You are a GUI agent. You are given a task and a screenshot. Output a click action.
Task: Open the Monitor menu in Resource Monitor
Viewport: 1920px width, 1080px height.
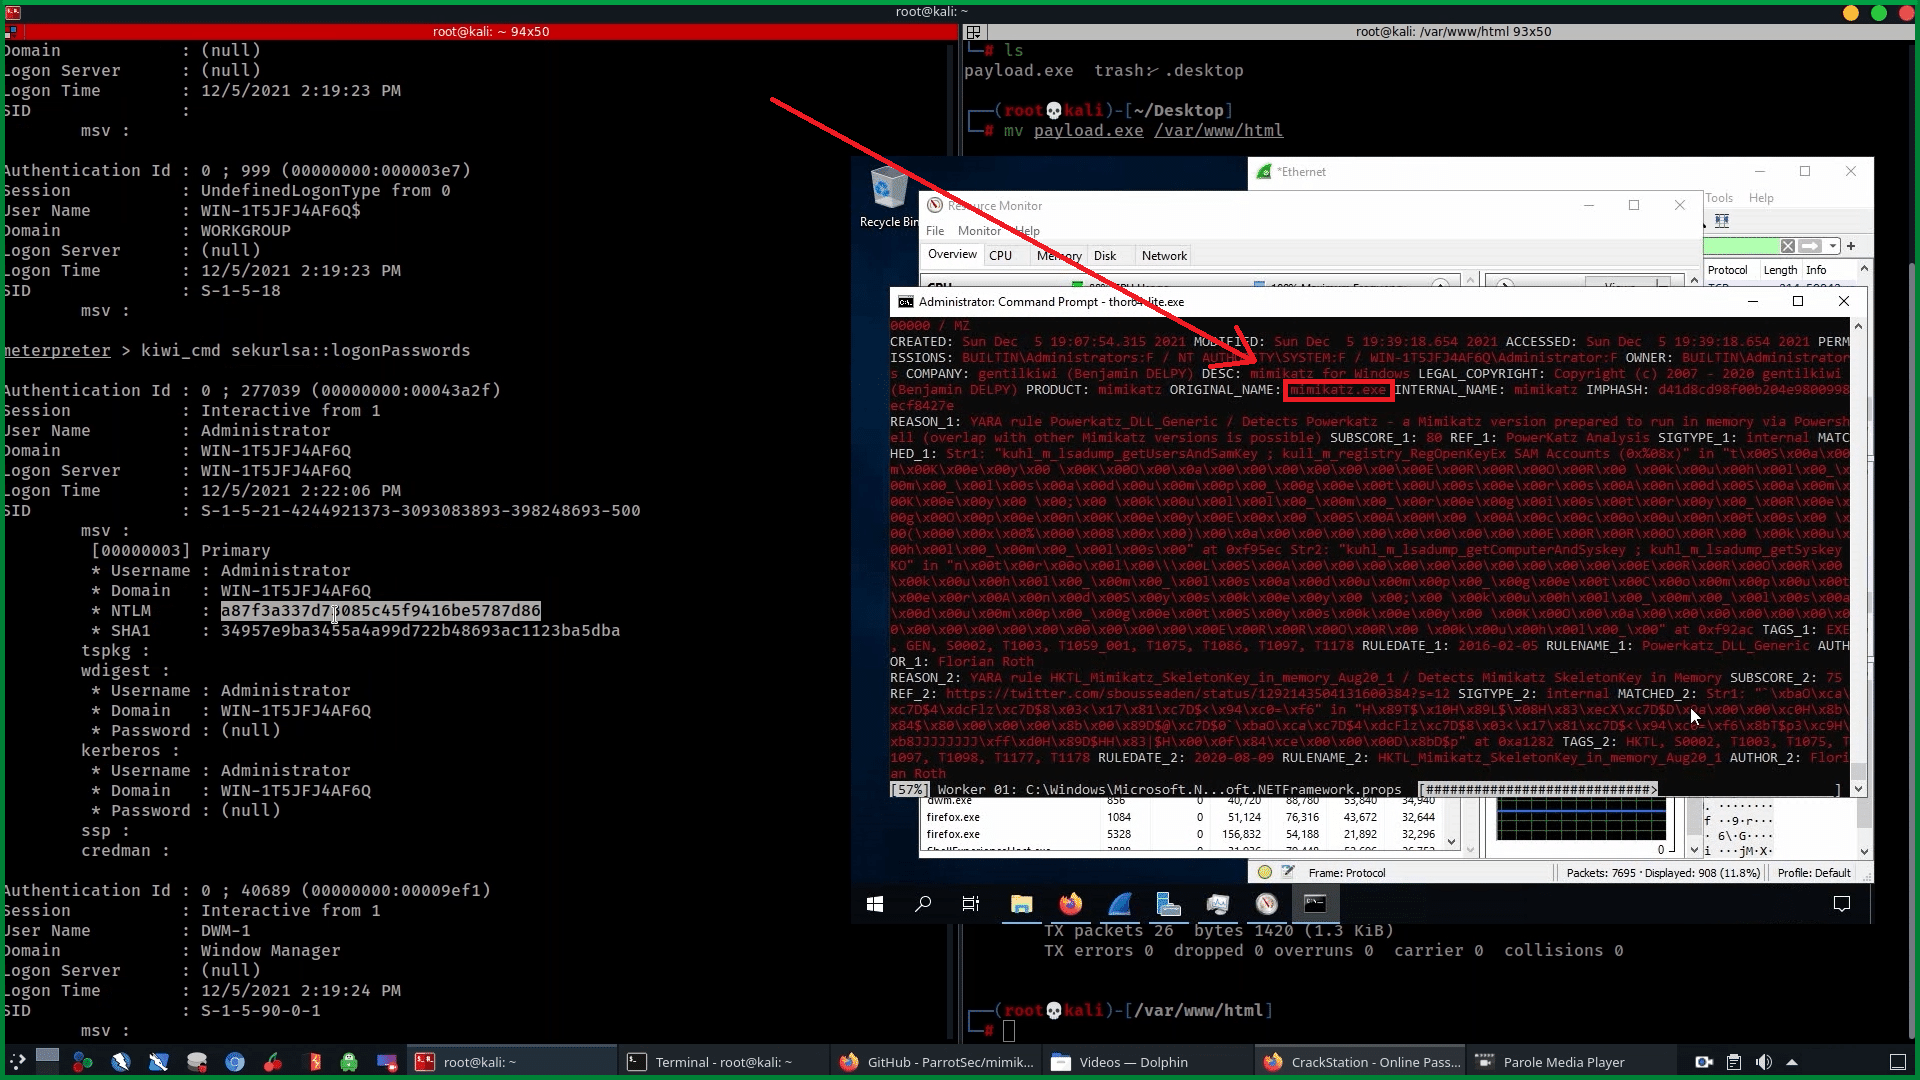978,231
